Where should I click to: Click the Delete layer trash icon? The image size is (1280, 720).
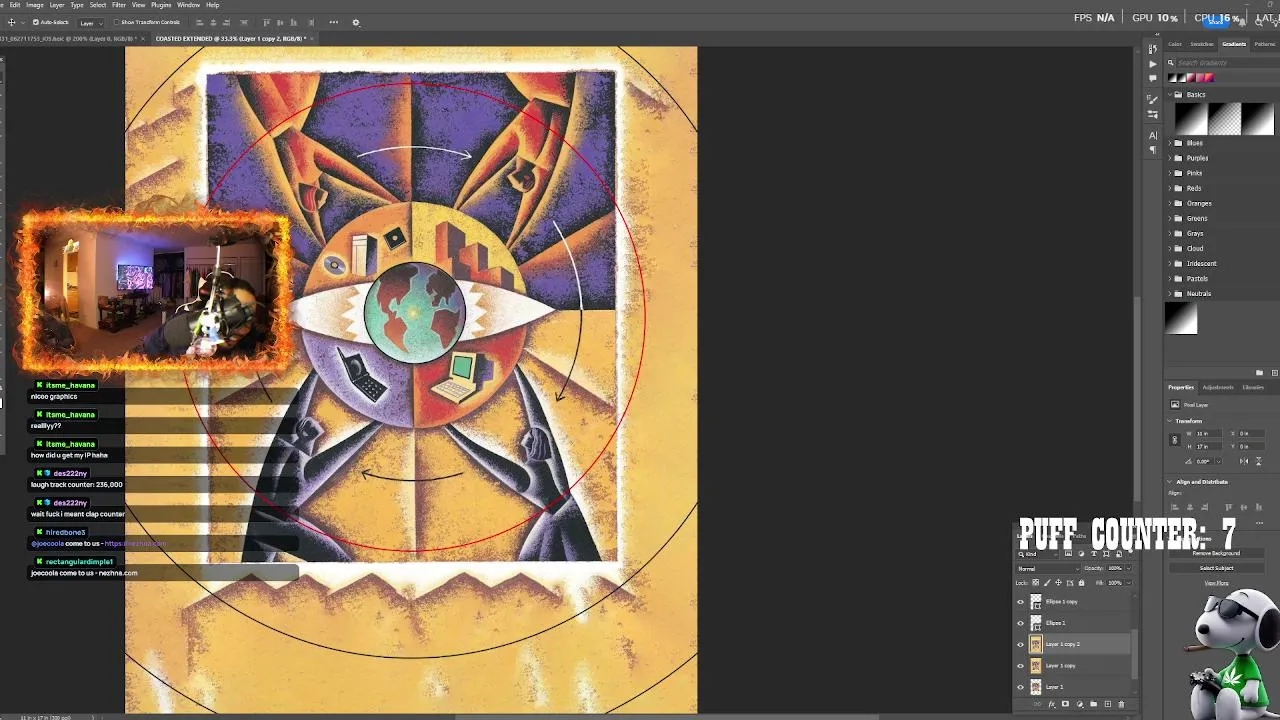(x=1121, y=704)
